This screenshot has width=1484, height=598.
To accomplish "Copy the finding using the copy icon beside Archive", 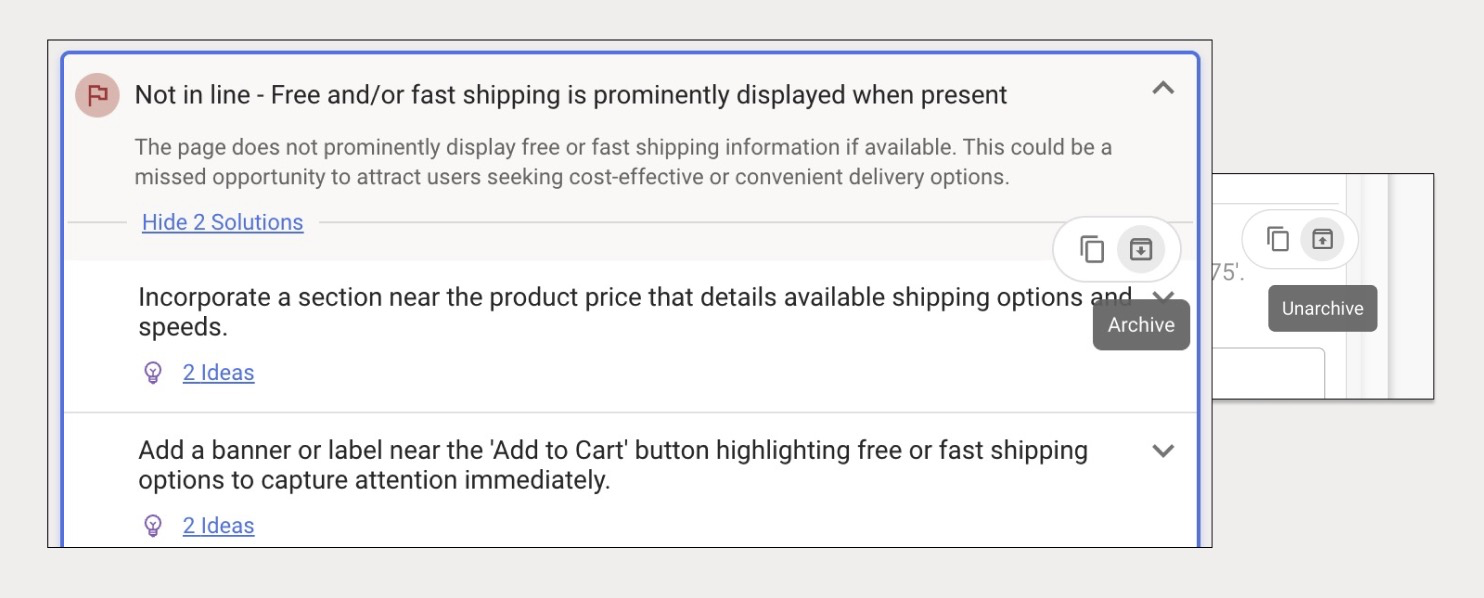I will click(x=1092, y=249).
